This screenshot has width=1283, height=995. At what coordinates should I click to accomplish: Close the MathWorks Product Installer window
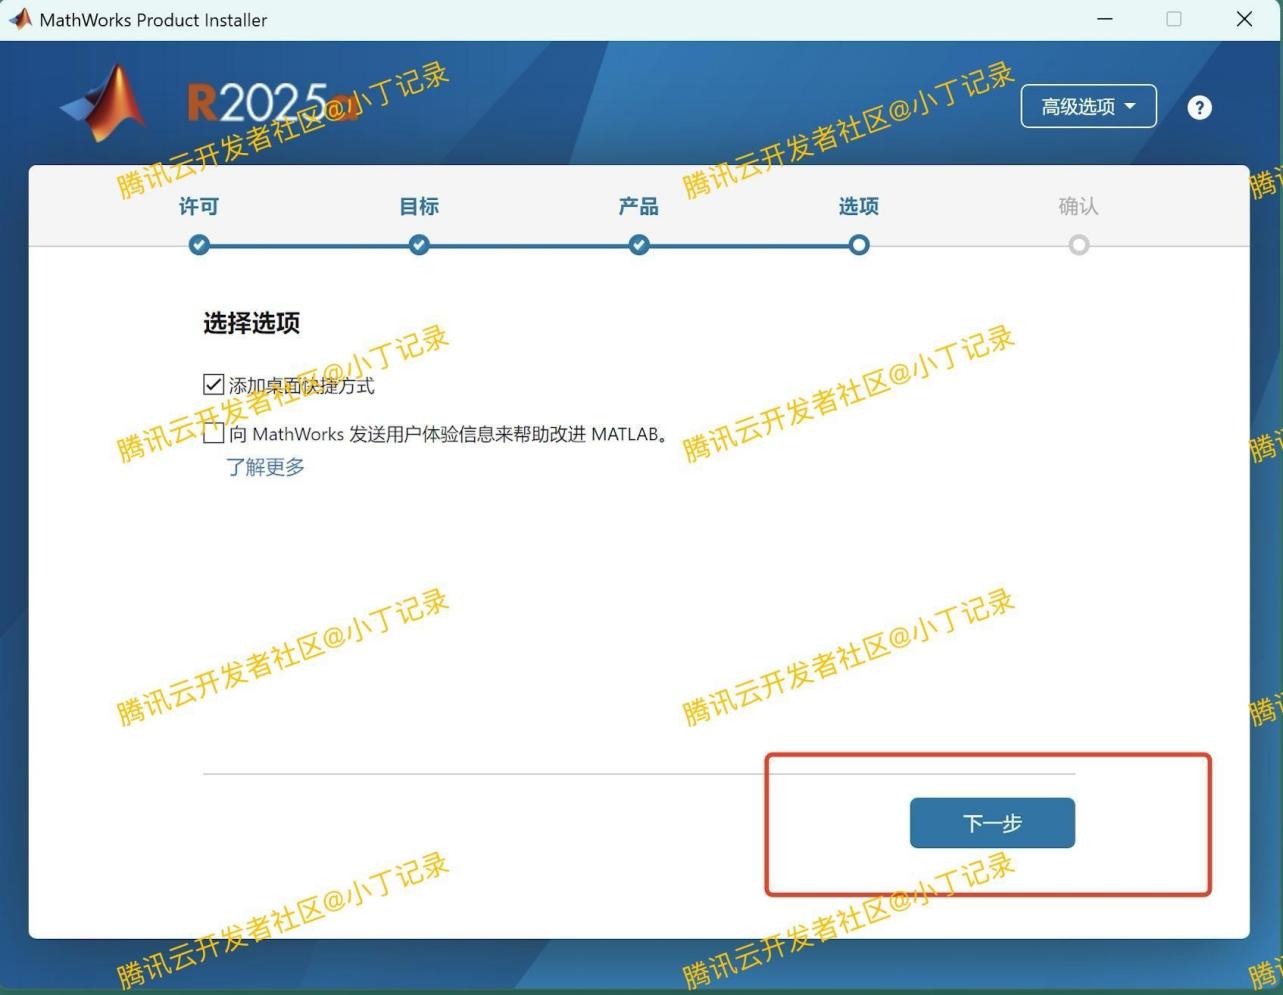(1244, 19)
